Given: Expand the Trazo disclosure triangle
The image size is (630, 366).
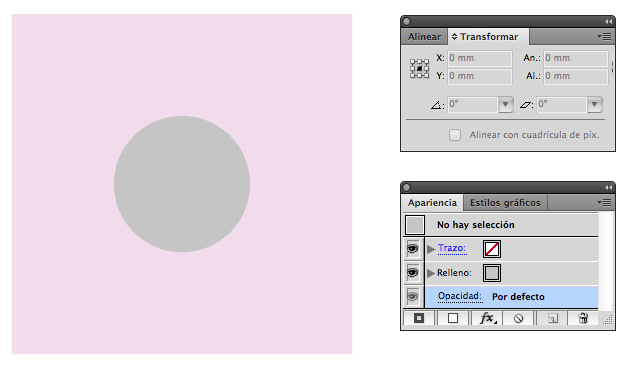Looking at the screenshot, I should [x=431, y=249].
